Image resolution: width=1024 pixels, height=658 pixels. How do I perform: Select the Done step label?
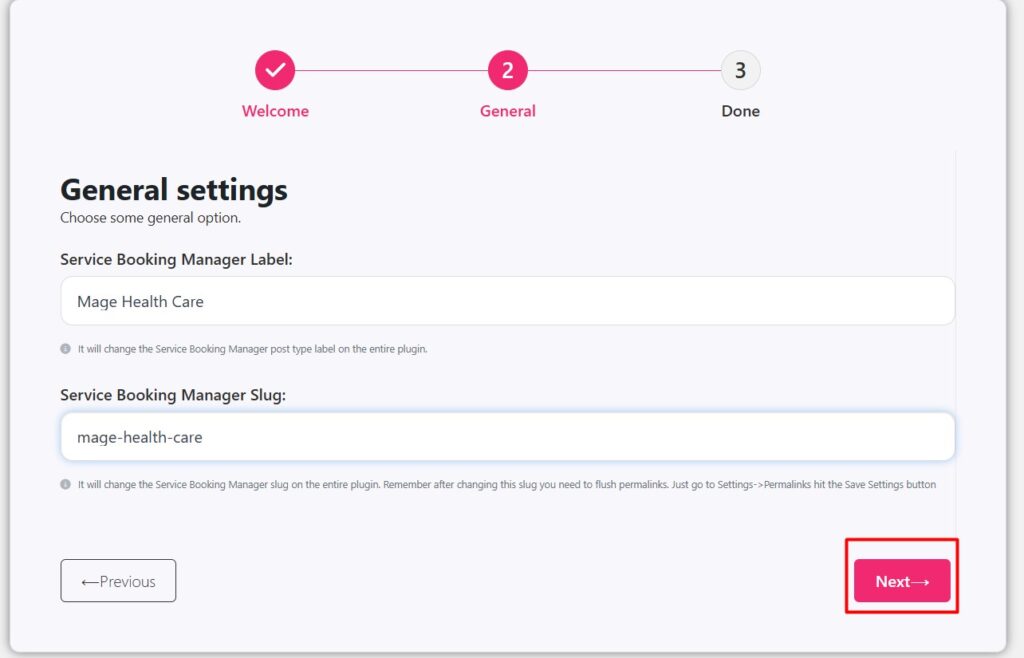[740, 111]
